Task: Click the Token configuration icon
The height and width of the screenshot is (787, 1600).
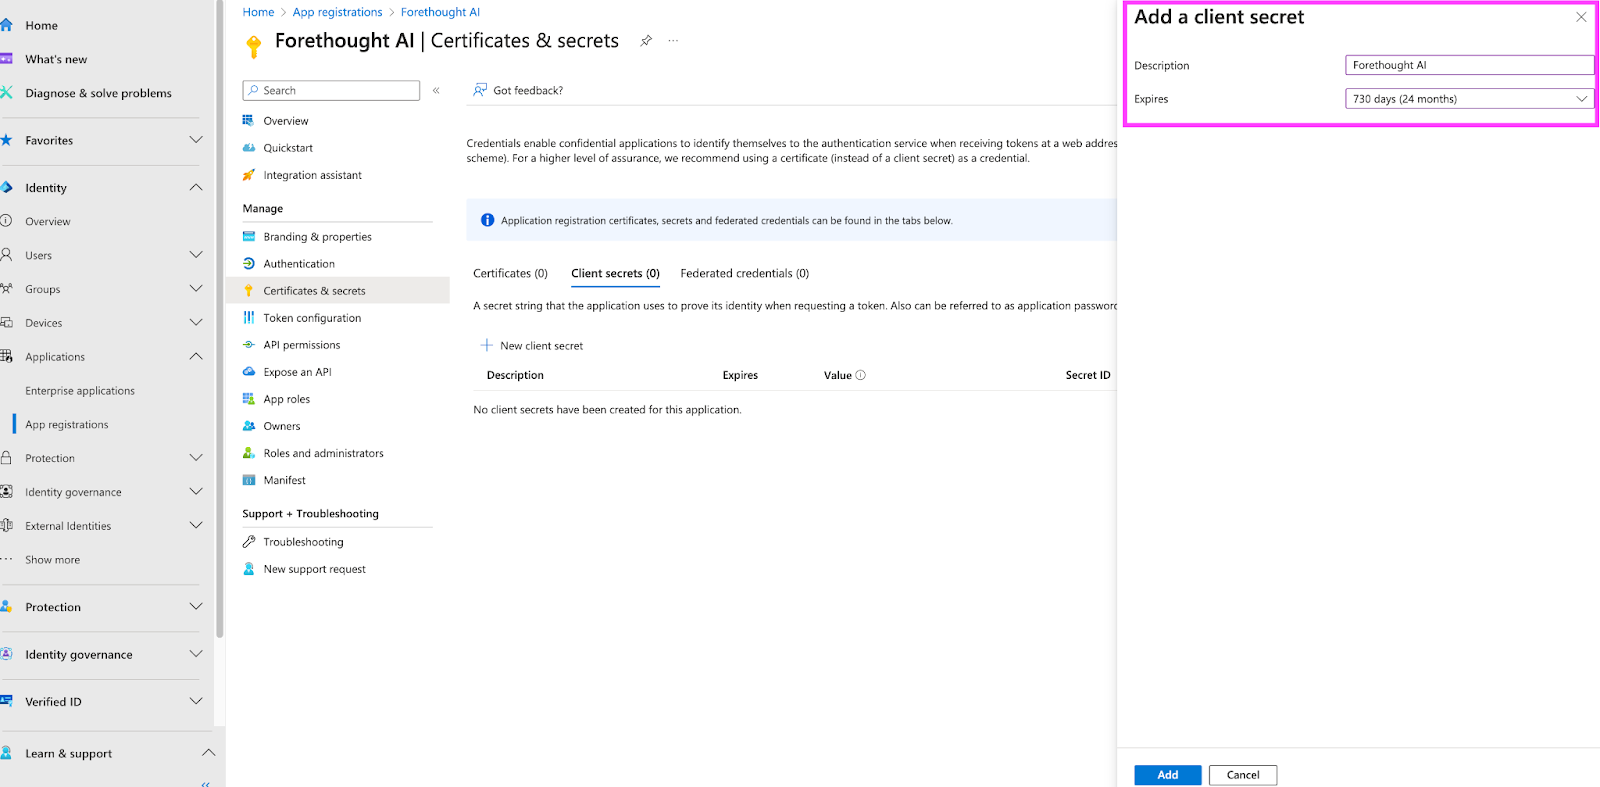Action: click(x=249, y=318)
